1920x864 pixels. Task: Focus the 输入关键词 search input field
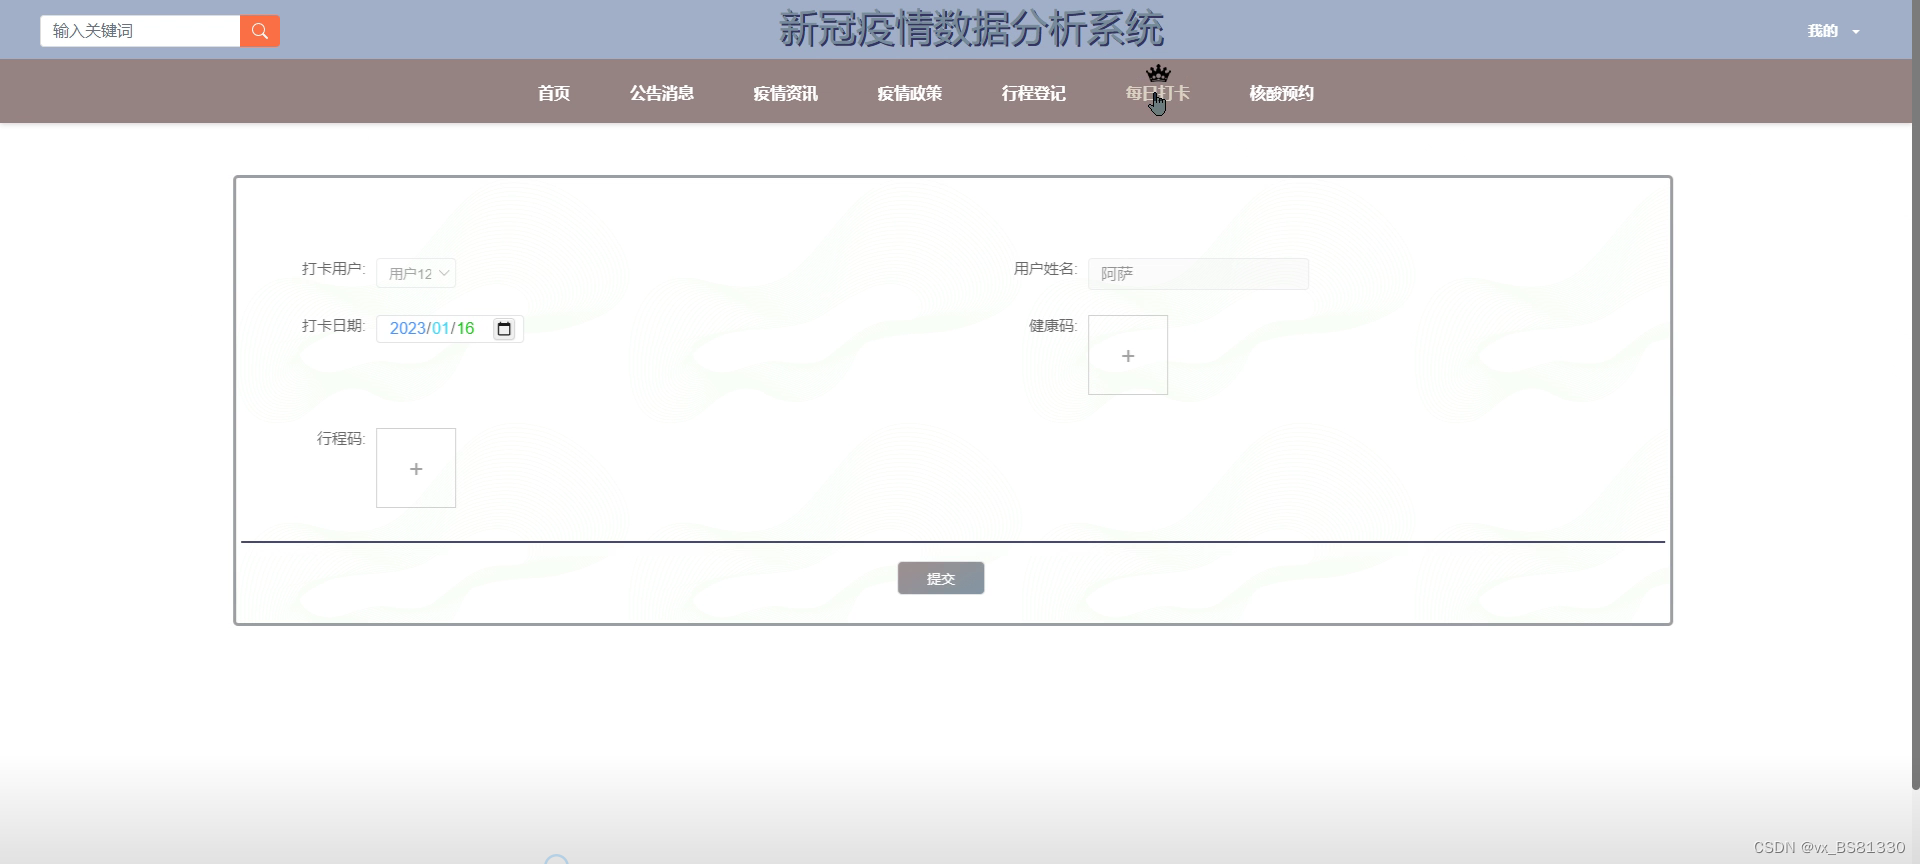tap(140, 31)
